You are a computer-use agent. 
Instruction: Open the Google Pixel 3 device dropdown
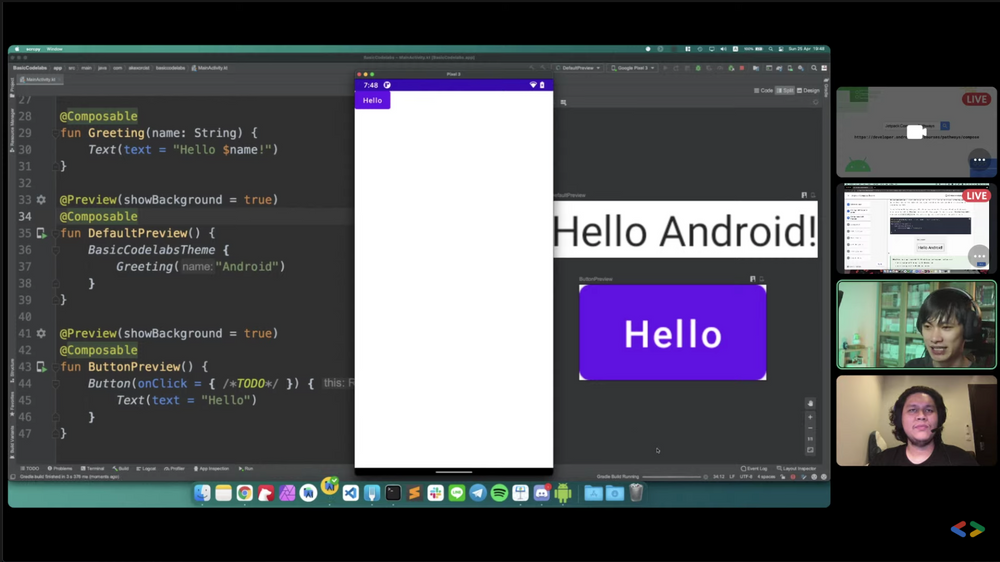[x=633, y=68]
